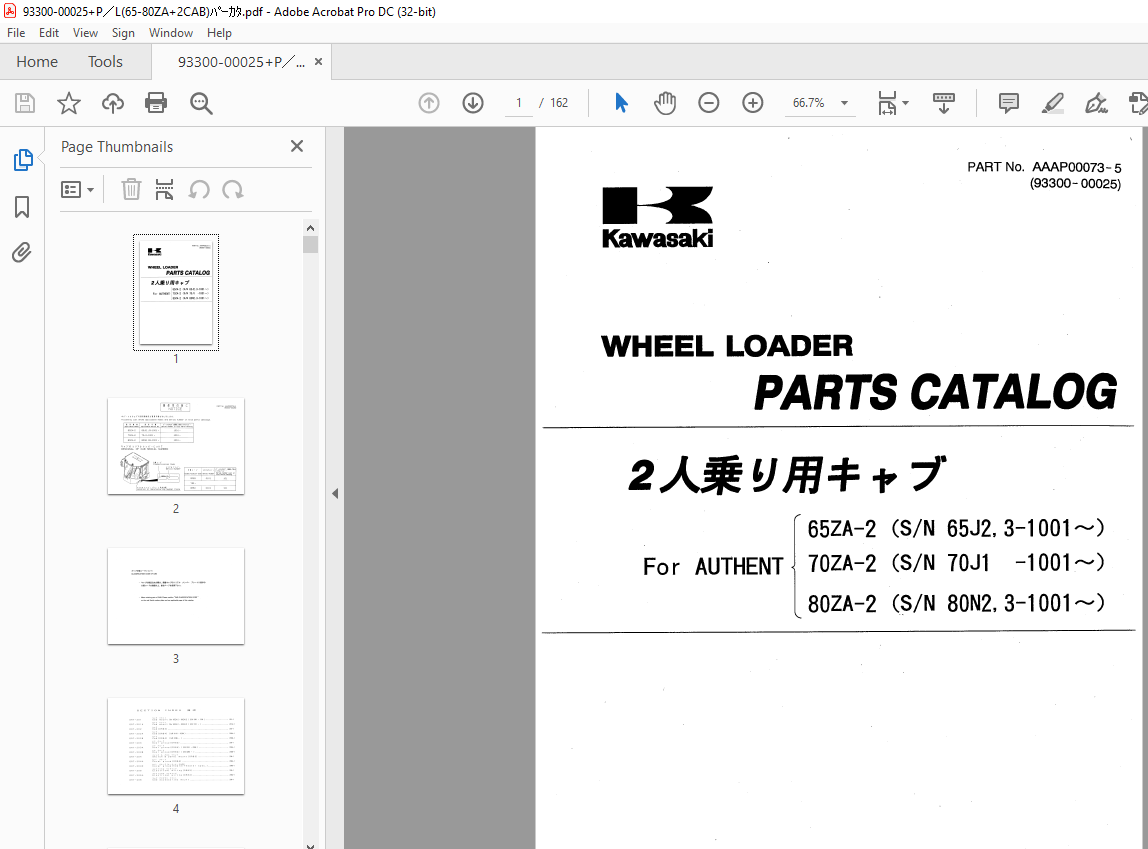The image size is (1148, 849).
Task: Select the highlight text tool
Action: click(1053, 103)
